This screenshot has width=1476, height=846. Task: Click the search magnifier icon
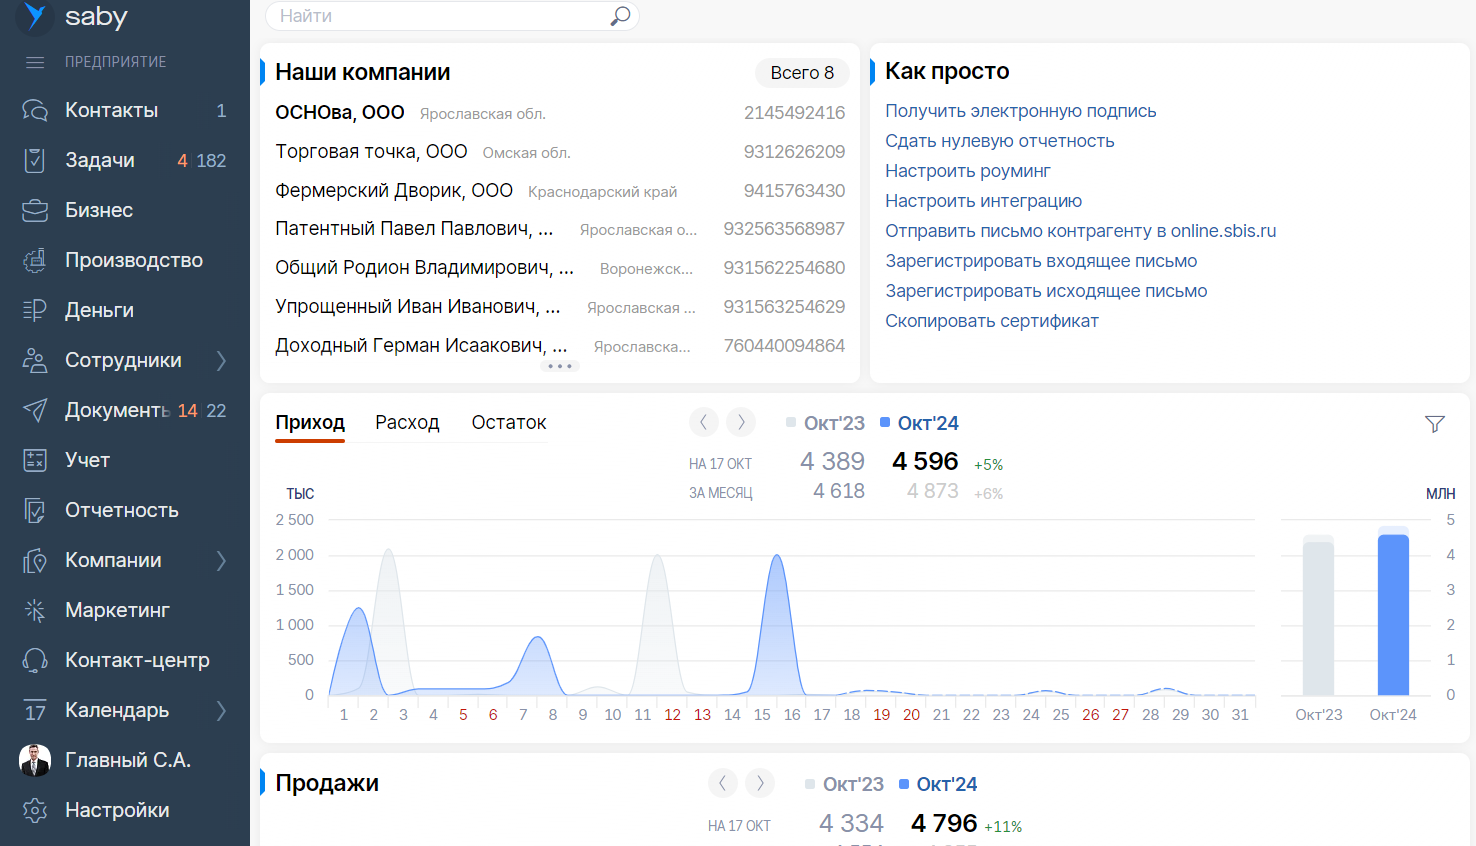621,16
